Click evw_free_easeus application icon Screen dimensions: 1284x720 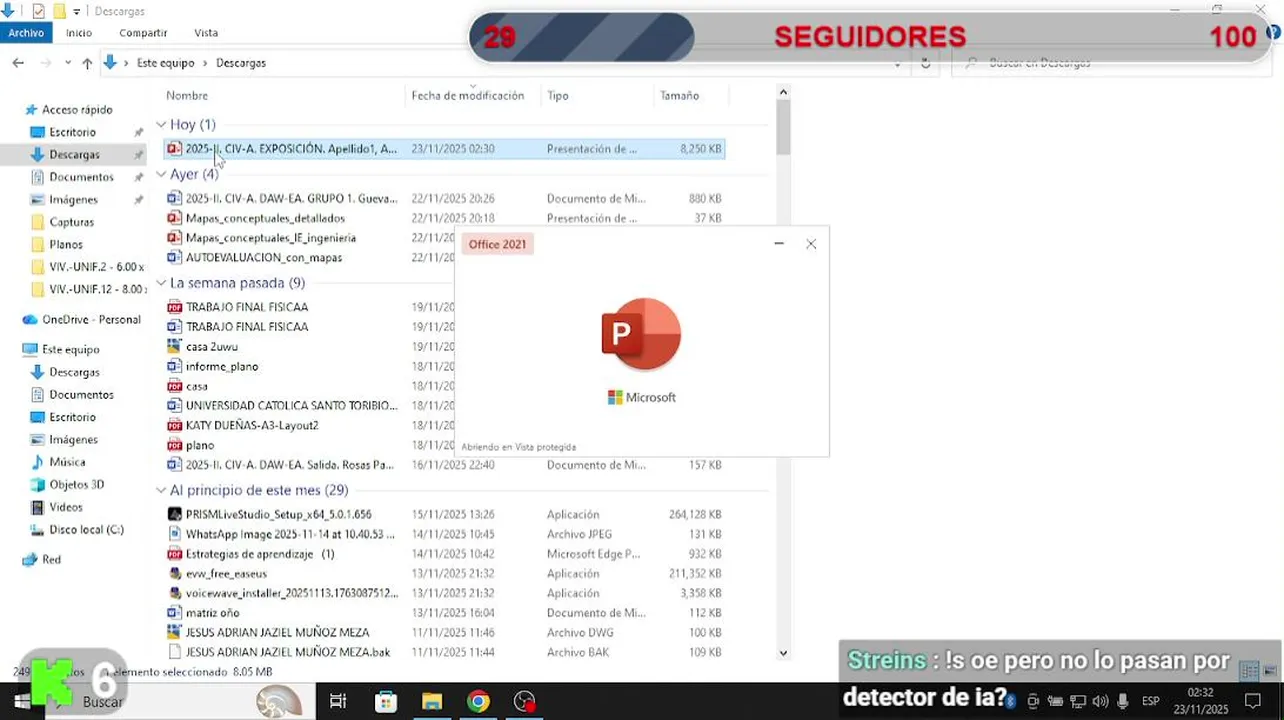(174, 574)
